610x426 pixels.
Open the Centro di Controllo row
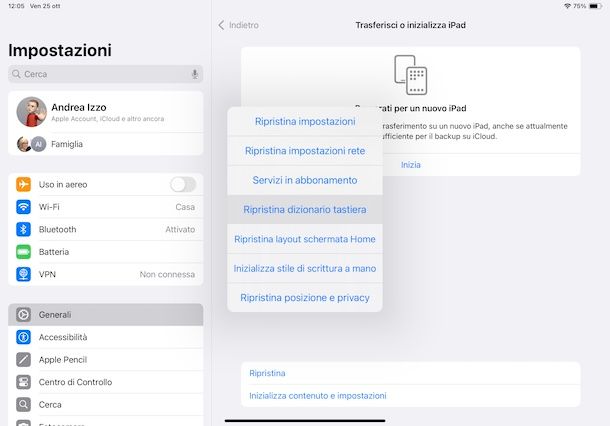click(105, 382)
